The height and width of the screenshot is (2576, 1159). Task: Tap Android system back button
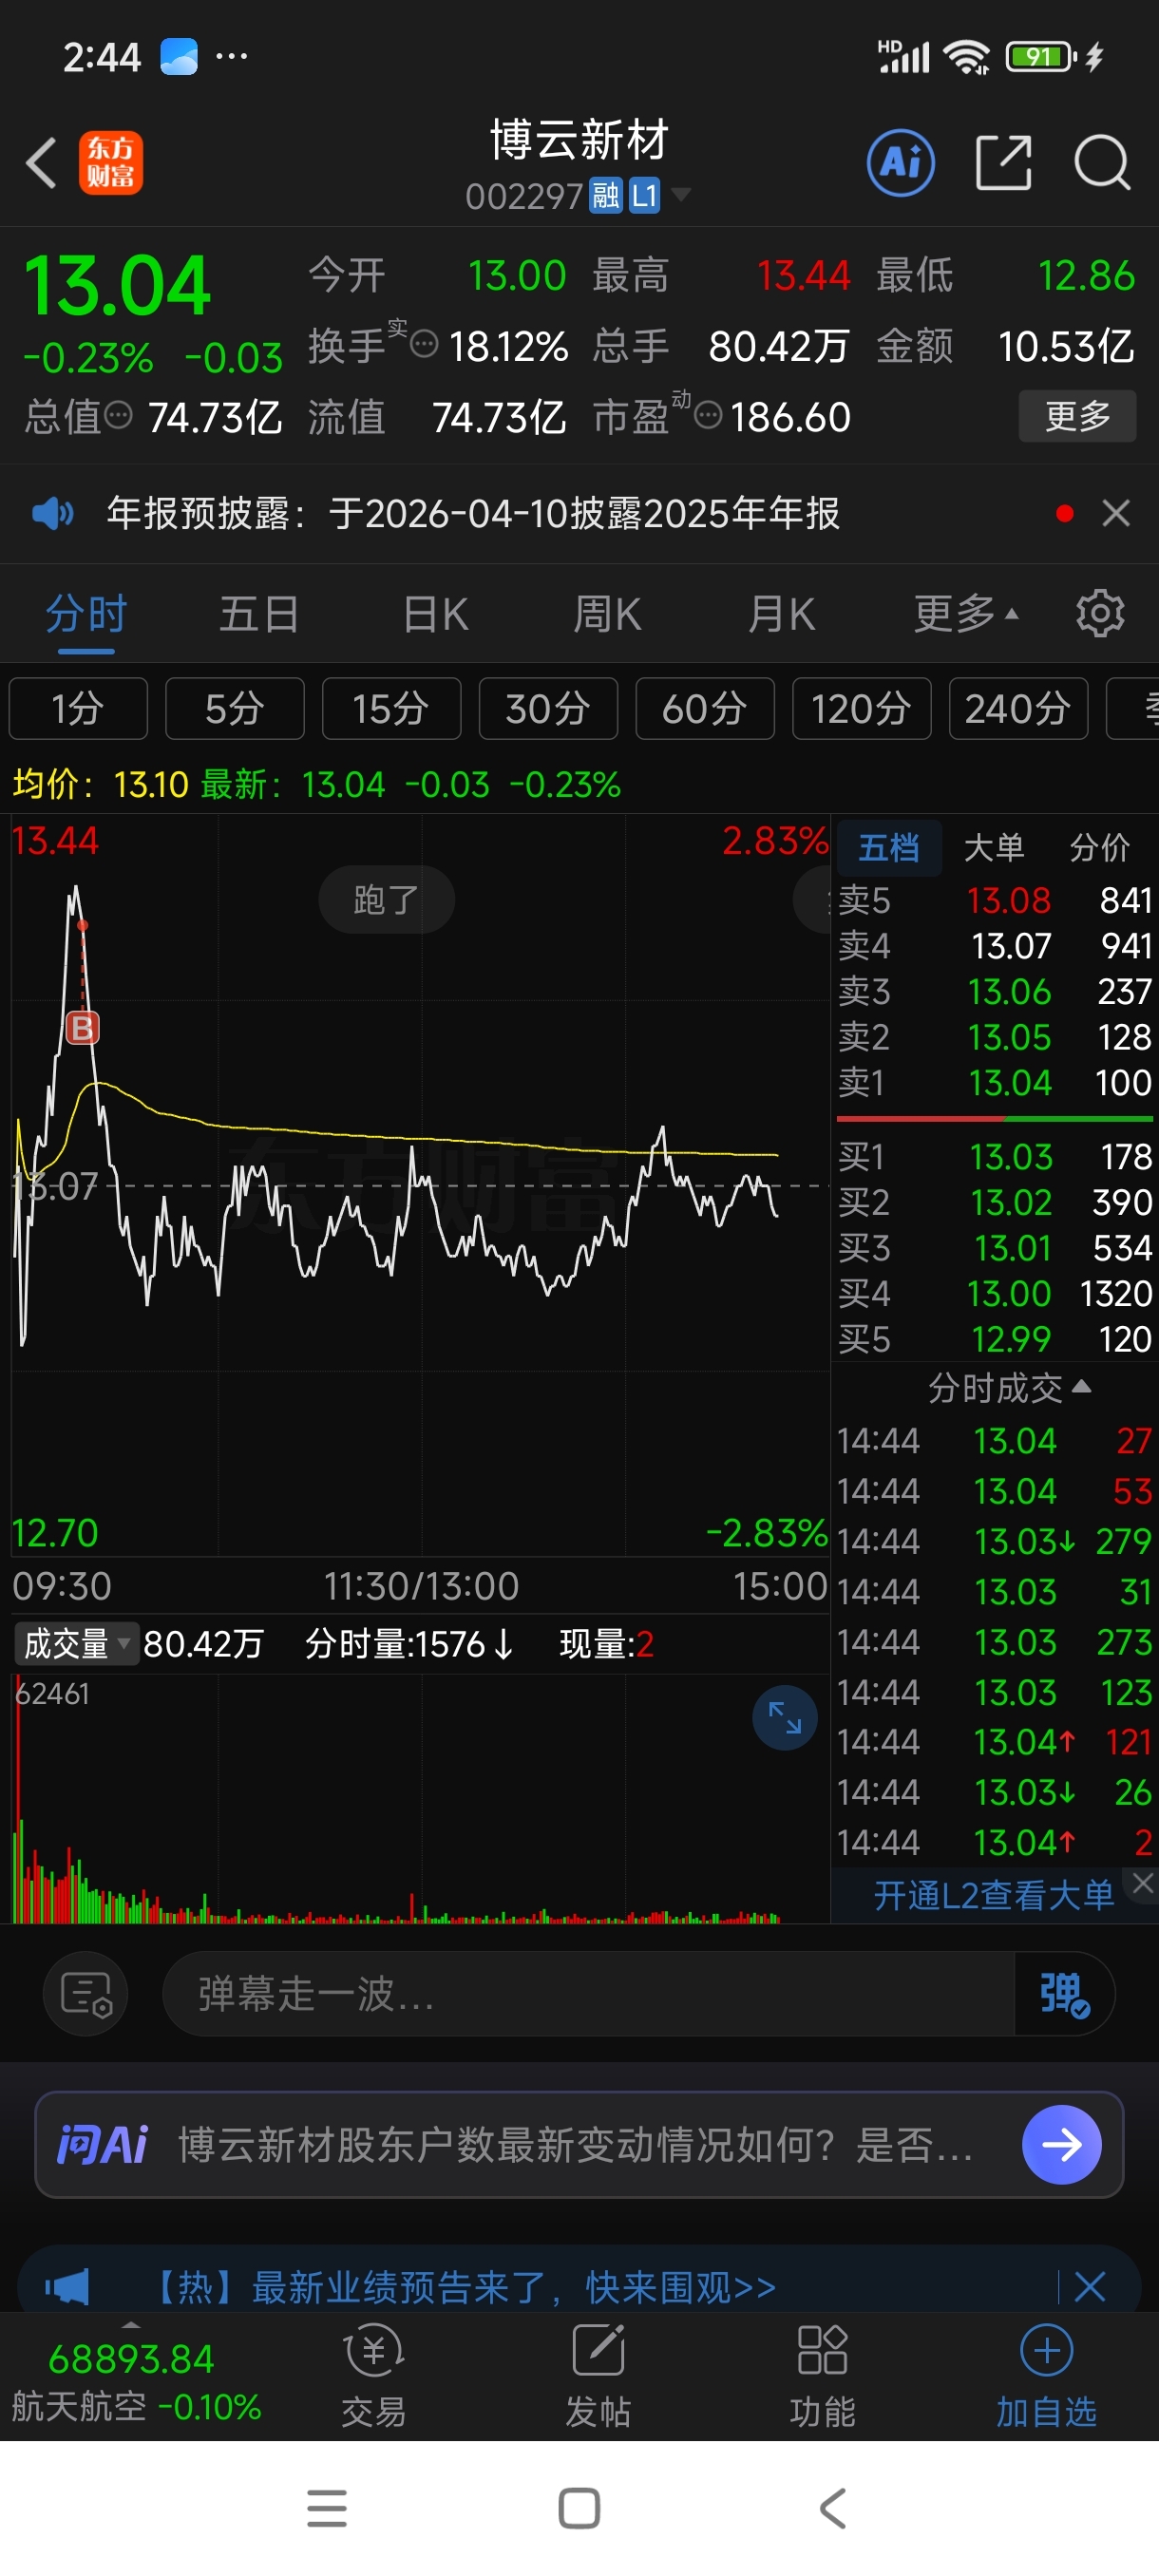832,2508
